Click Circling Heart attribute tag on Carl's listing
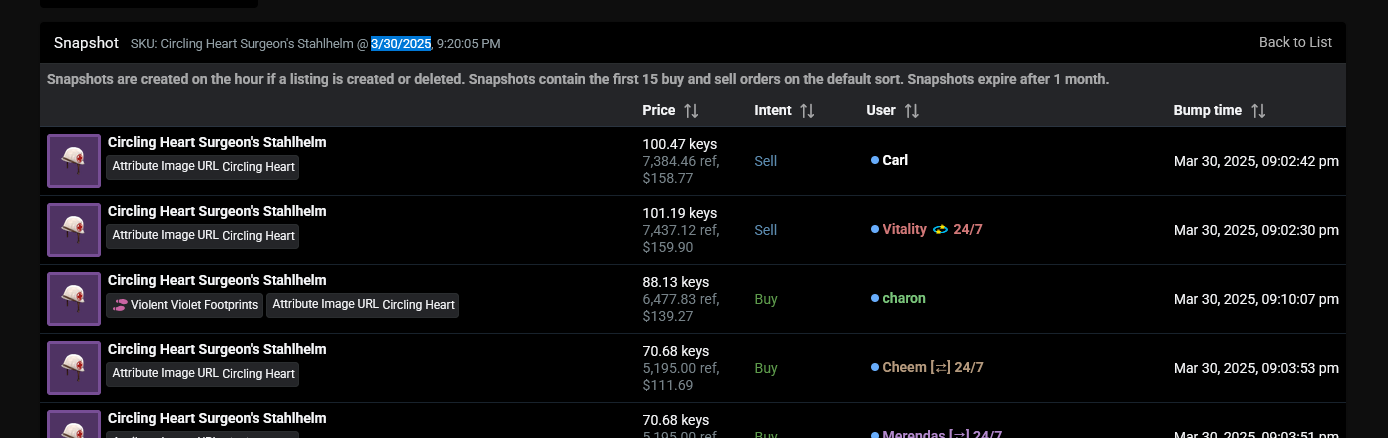 tap(202, 167)
